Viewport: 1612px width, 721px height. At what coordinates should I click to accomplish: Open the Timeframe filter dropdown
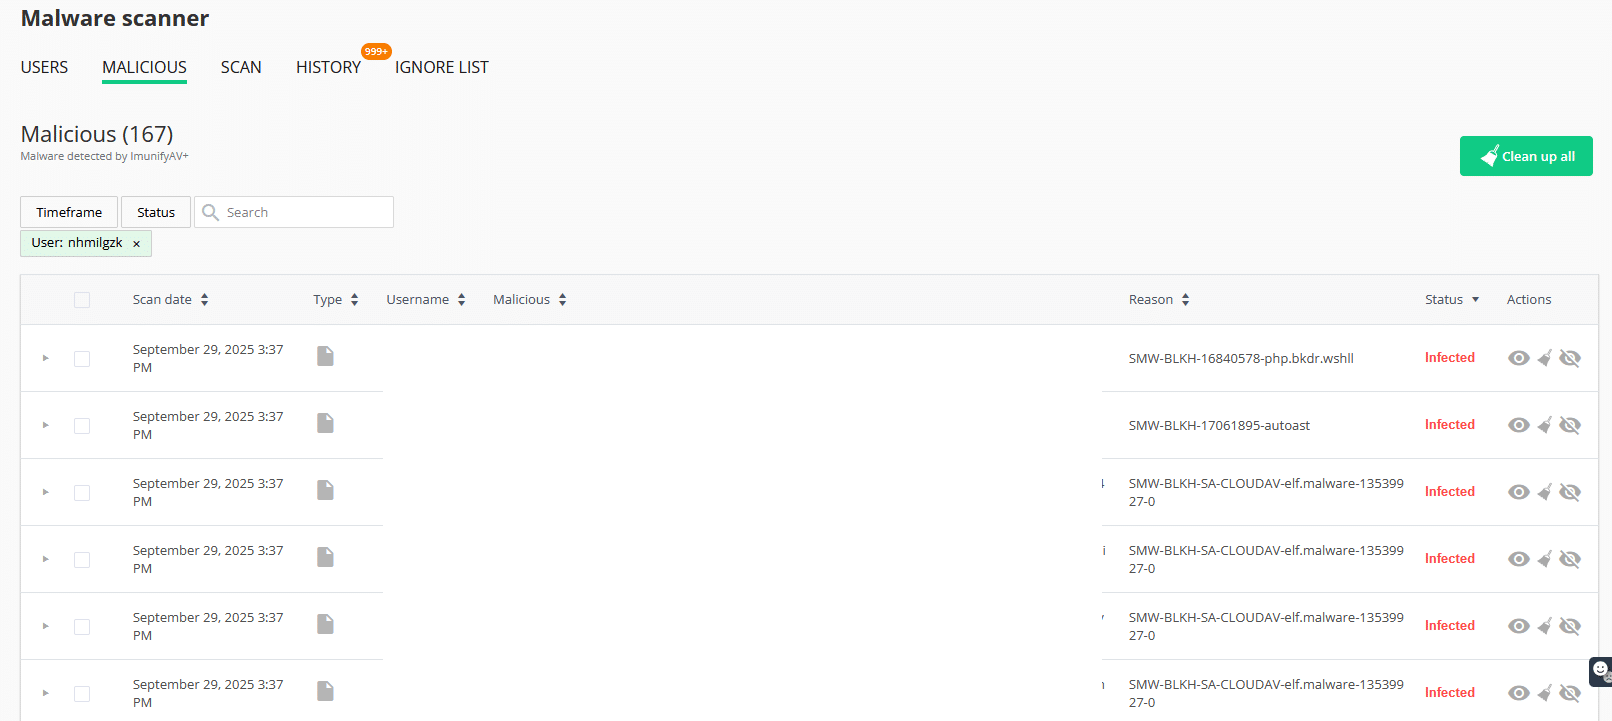coord(69,212)
